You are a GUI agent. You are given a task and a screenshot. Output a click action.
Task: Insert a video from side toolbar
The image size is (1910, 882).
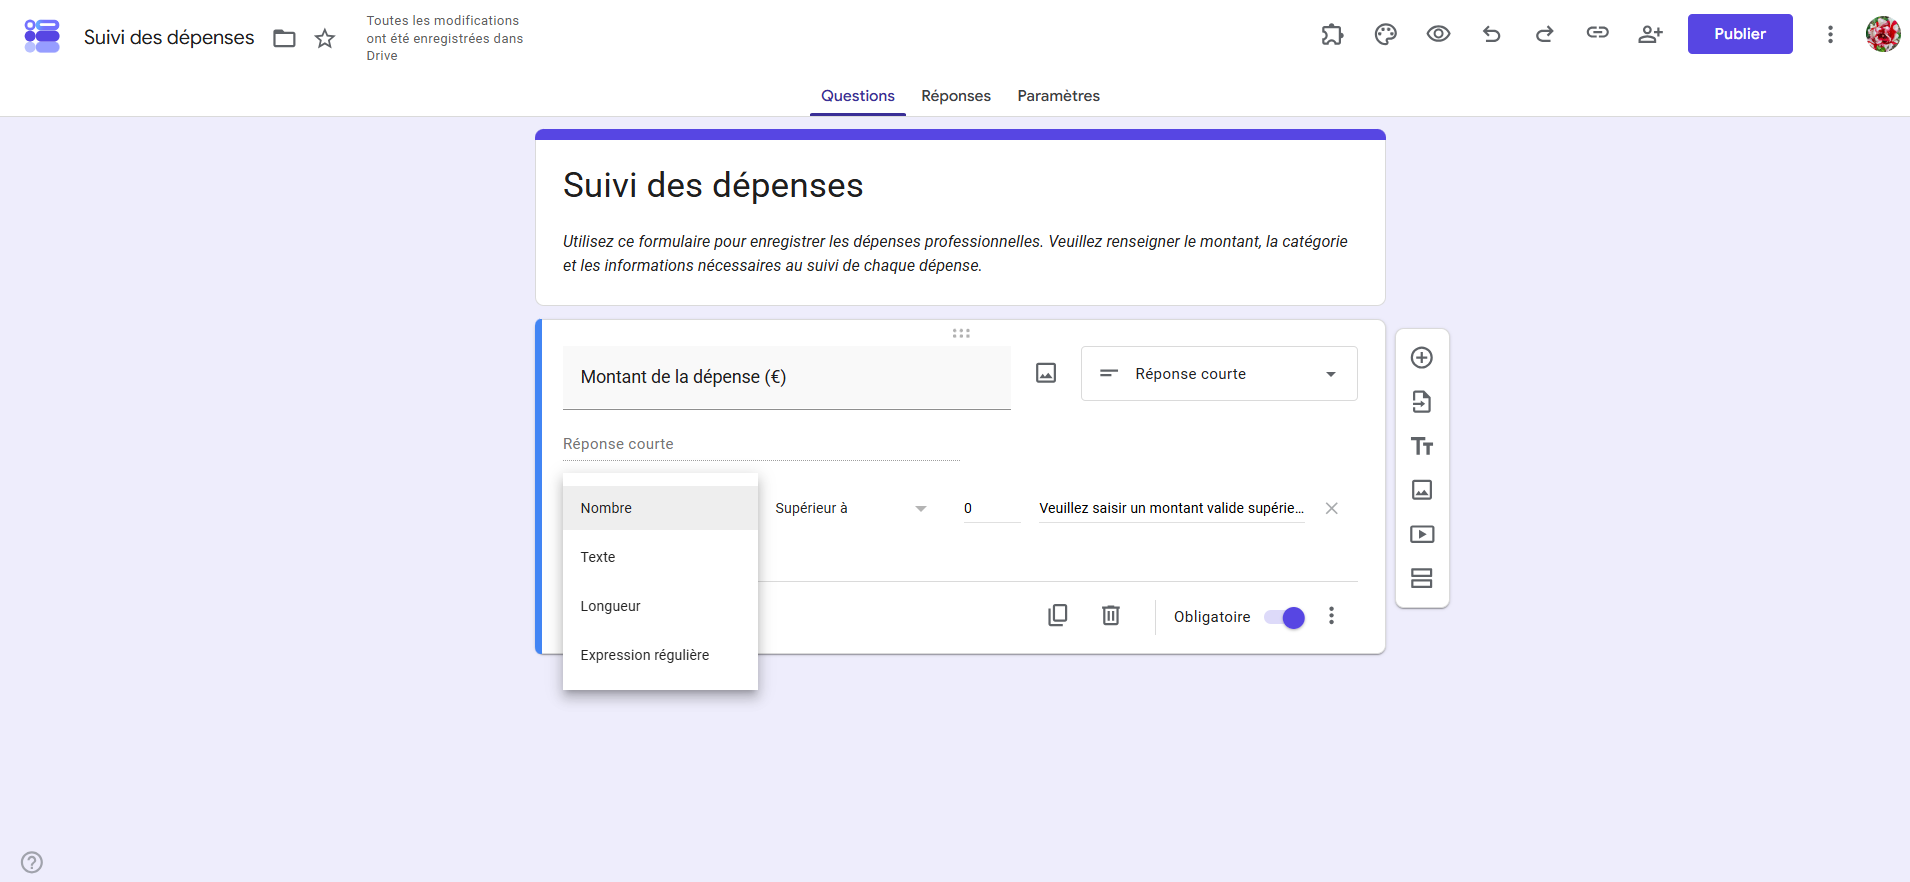[1422, 534]
